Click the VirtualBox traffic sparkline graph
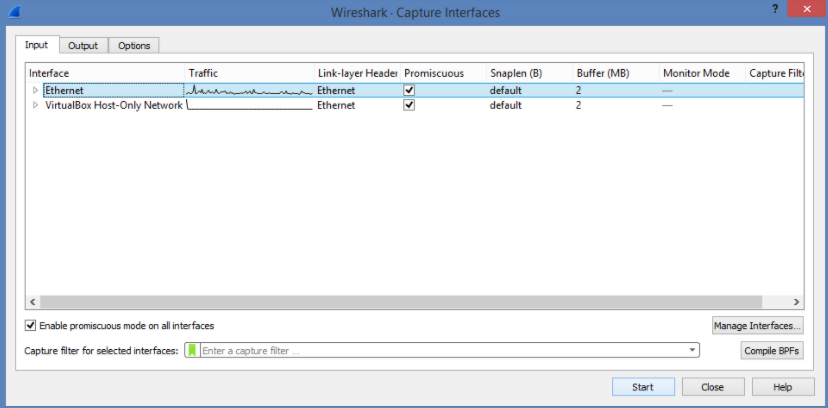The height and width of the screenshot is (408, 828). tap(249, 105)
